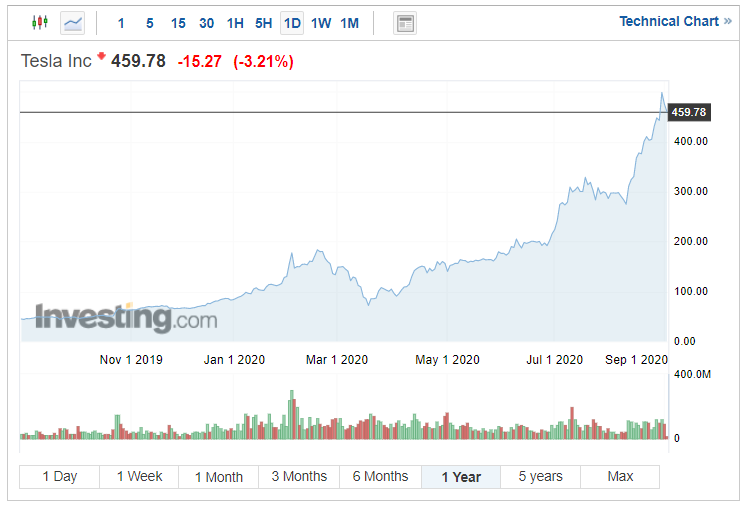Toggle the 1D daily interval

pos(292,23)
